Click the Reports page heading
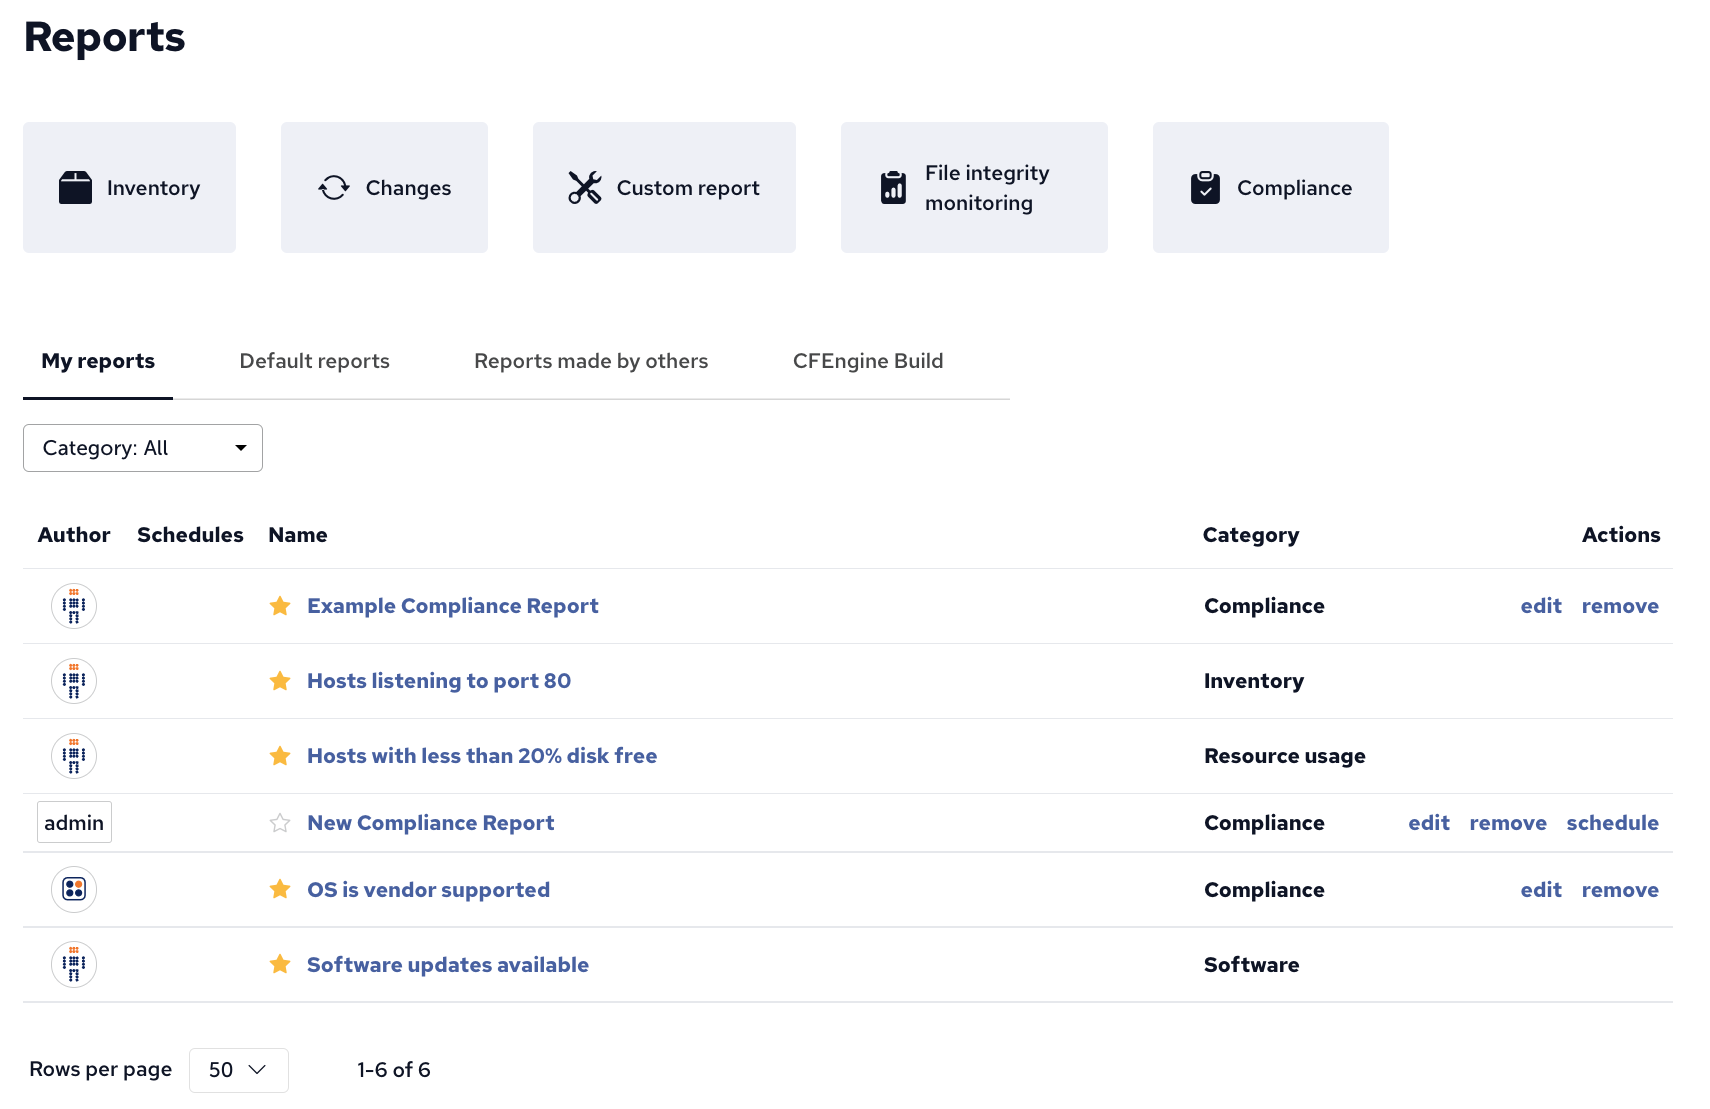The height and width of the screenshot is (1109, 1710). coord(104,37)
